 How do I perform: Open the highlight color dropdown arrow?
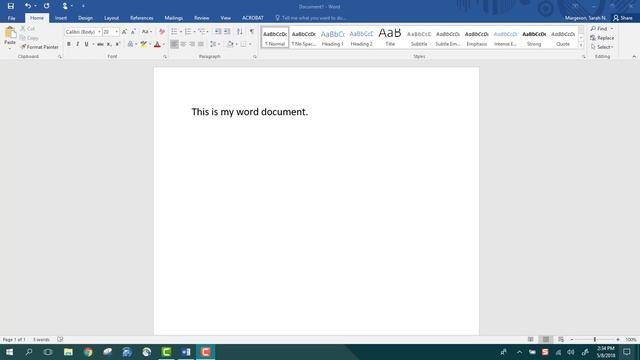pyautogui.click(x=150, y=44)
